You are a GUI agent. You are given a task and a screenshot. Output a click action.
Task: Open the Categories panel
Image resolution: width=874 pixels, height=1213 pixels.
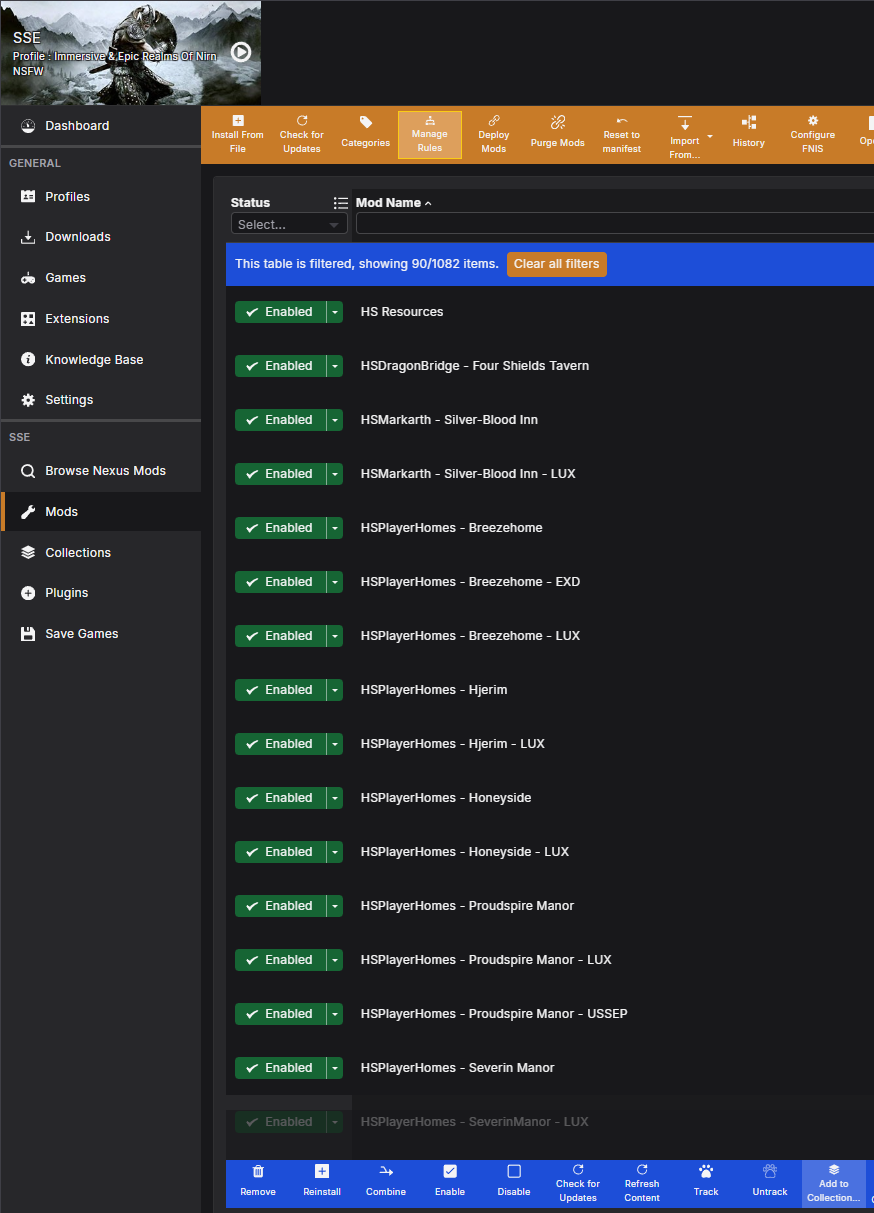(365, 134)
